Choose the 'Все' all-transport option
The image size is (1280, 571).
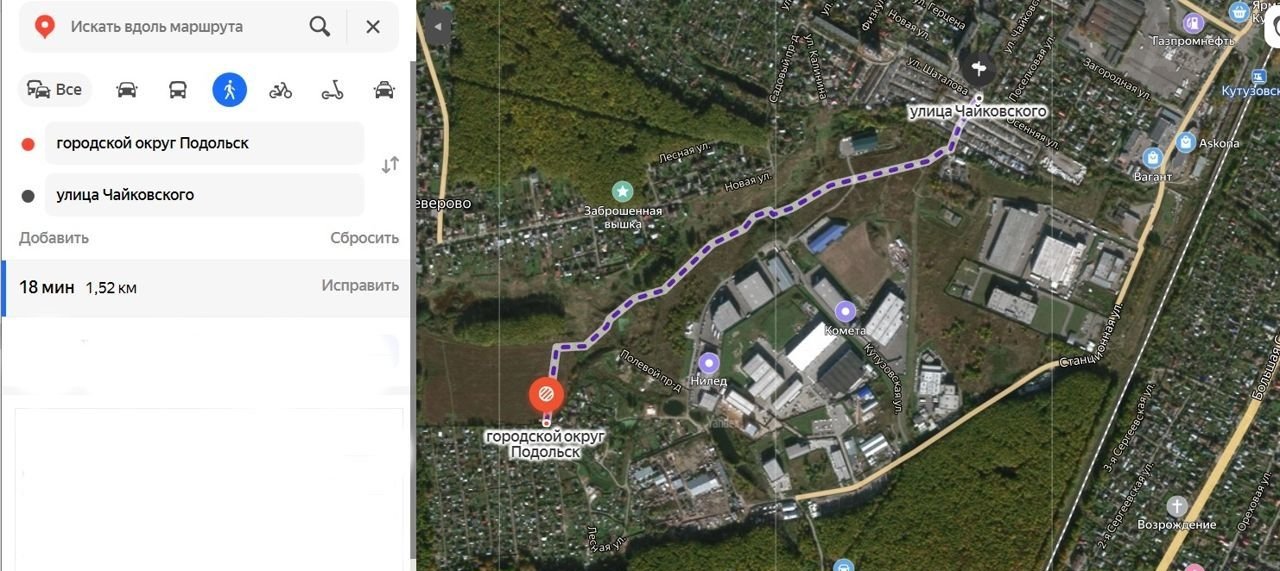pos(55,90)
